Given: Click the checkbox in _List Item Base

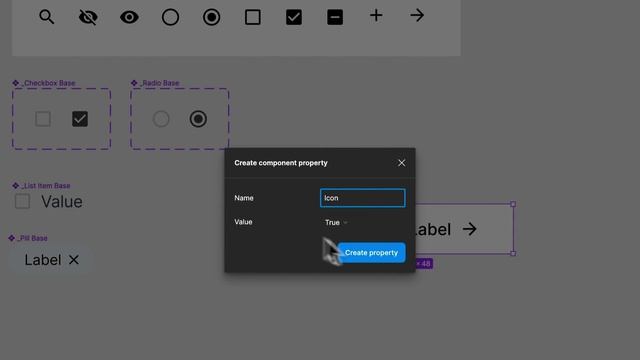Looking at the screenshot, I should point(22,201).
